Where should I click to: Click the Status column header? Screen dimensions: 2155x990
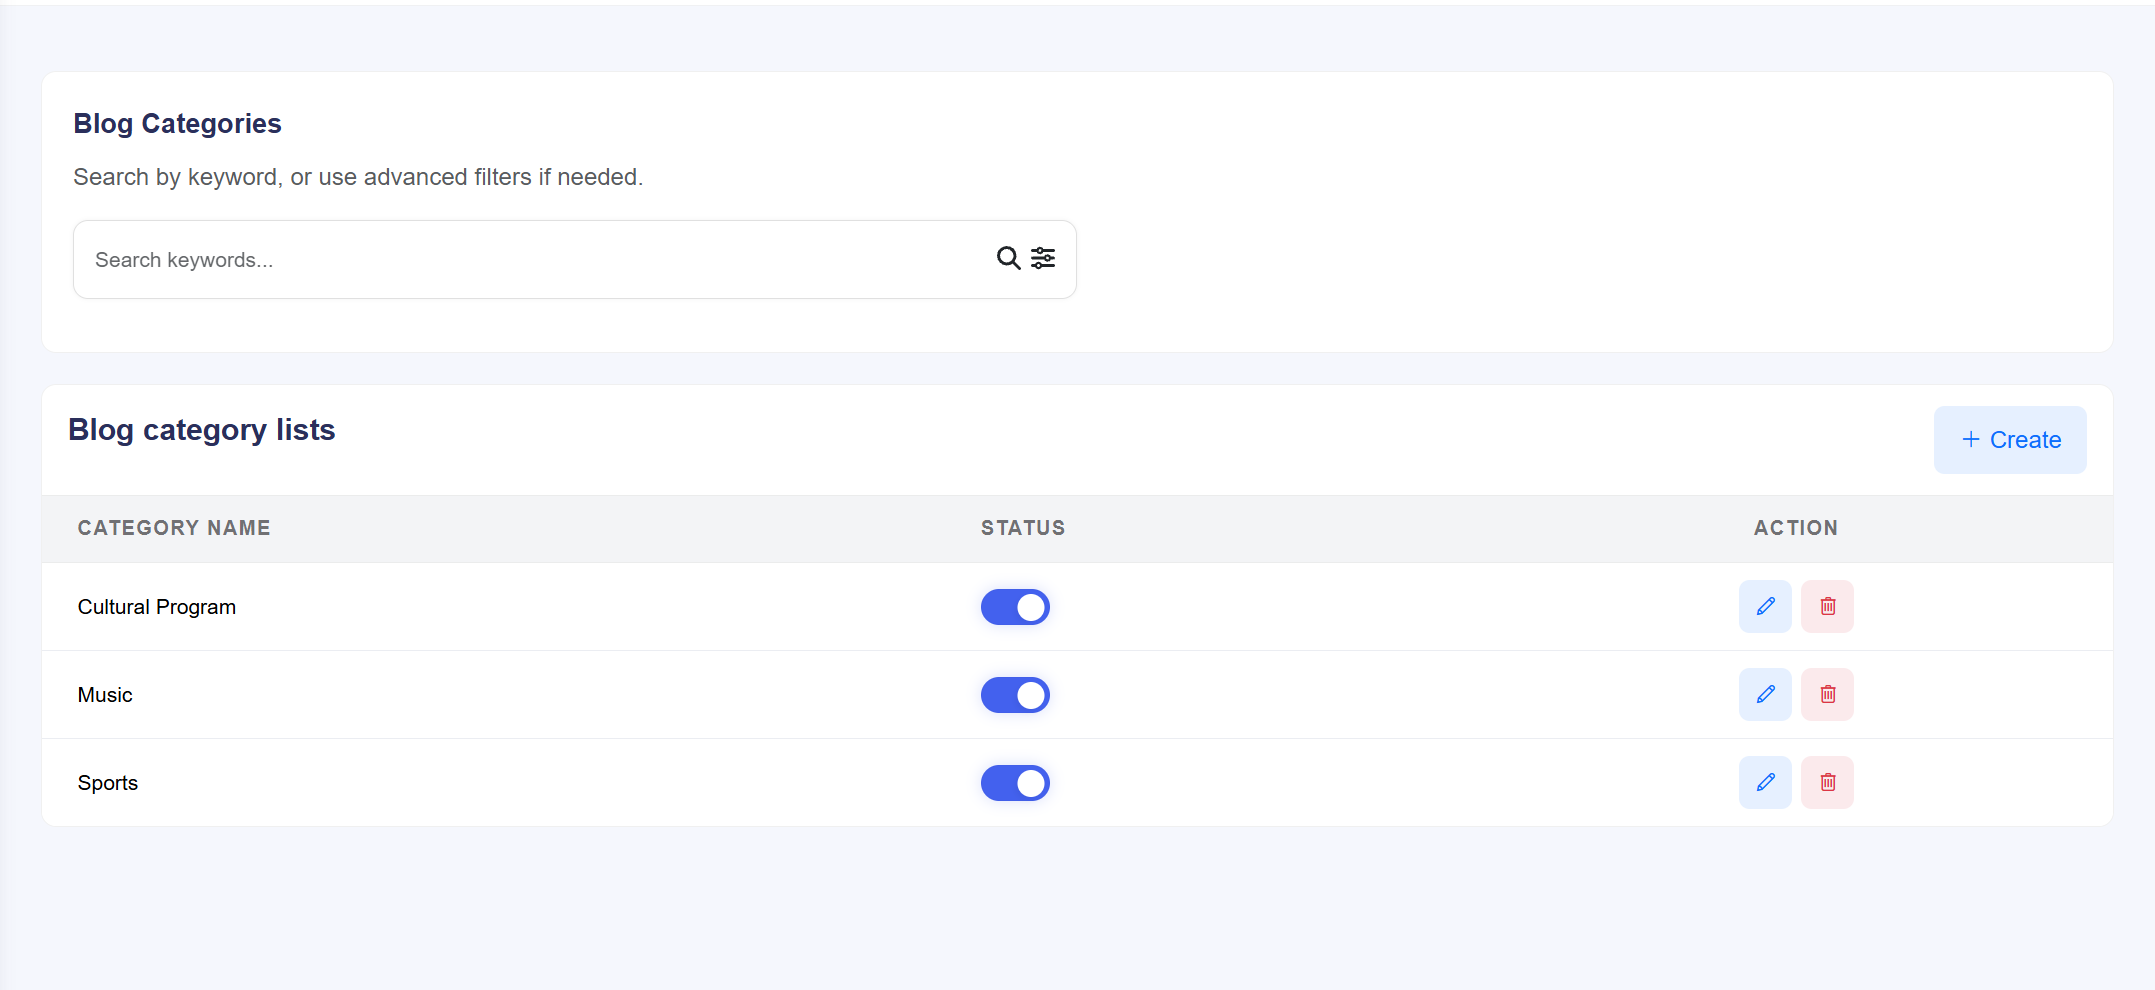[1022, 528]
